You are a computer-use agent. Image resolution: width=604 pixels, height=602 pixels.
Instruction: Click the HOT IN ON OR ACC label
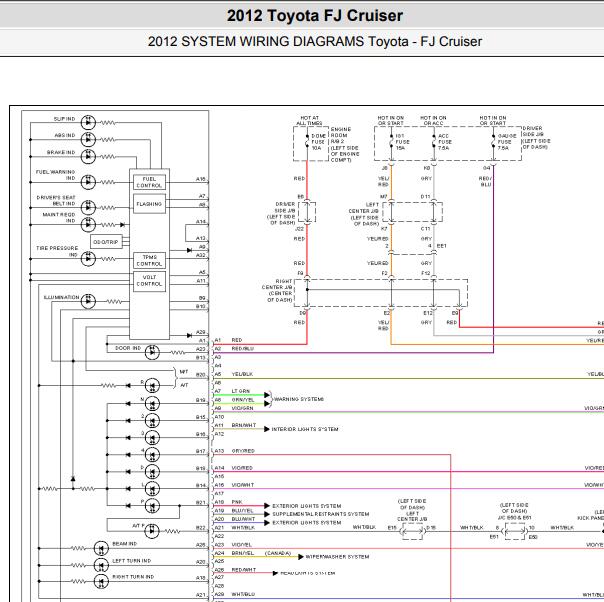pos(433,121)
